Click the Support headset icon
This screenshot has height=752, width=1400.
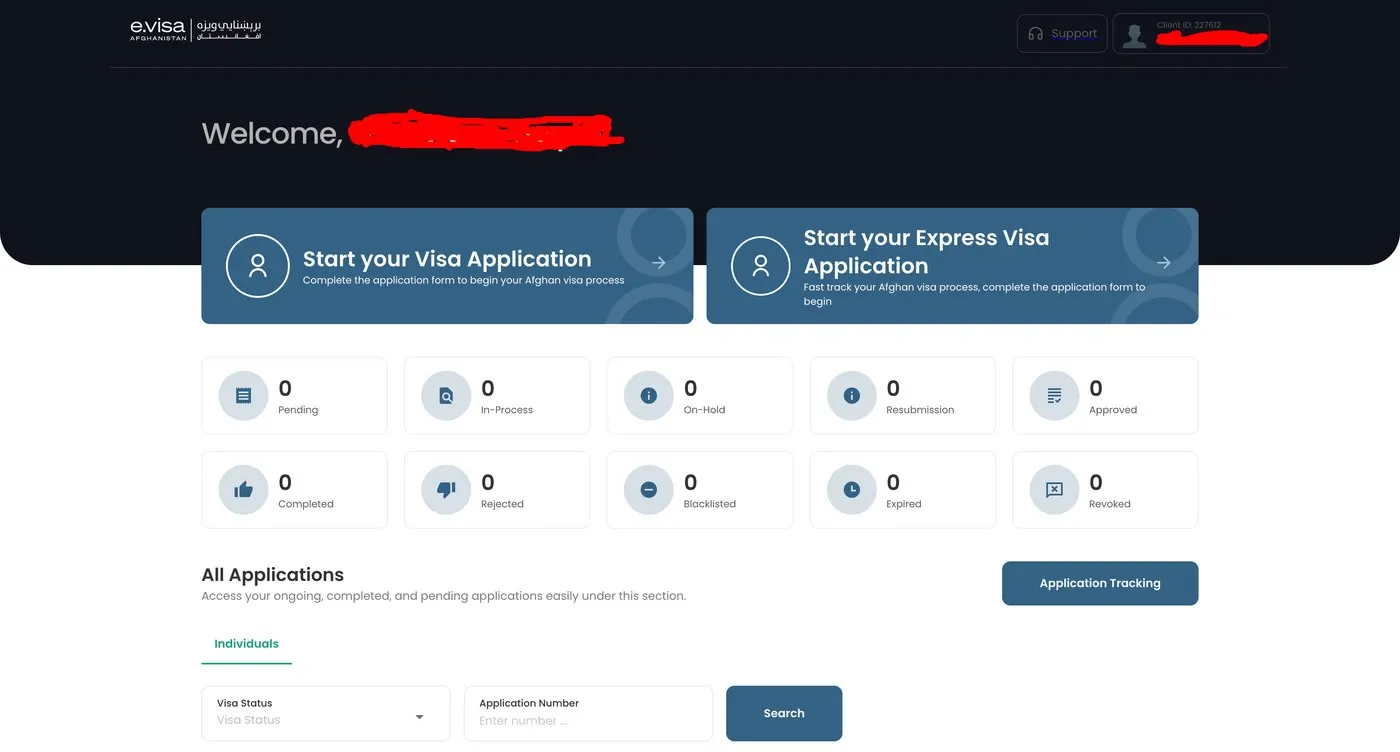pos(1035,34)
